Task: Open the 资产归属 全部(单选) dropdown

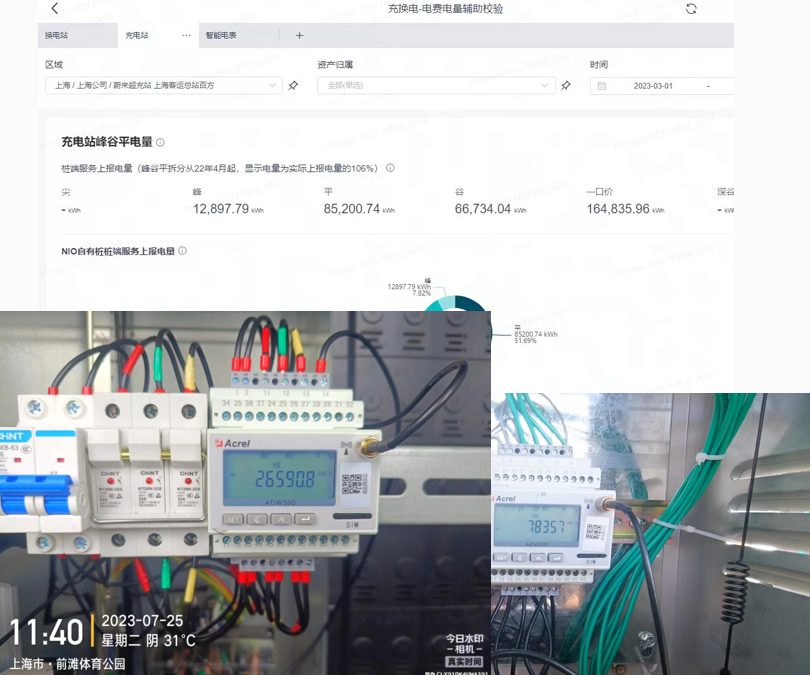Action: (437, 85)
